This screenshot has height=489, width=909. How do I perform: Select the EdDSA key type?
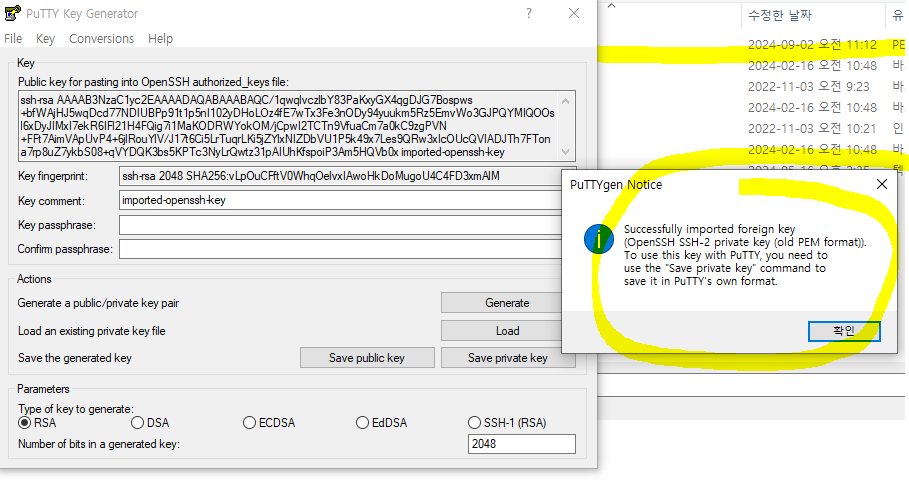[x=381, y=423]
